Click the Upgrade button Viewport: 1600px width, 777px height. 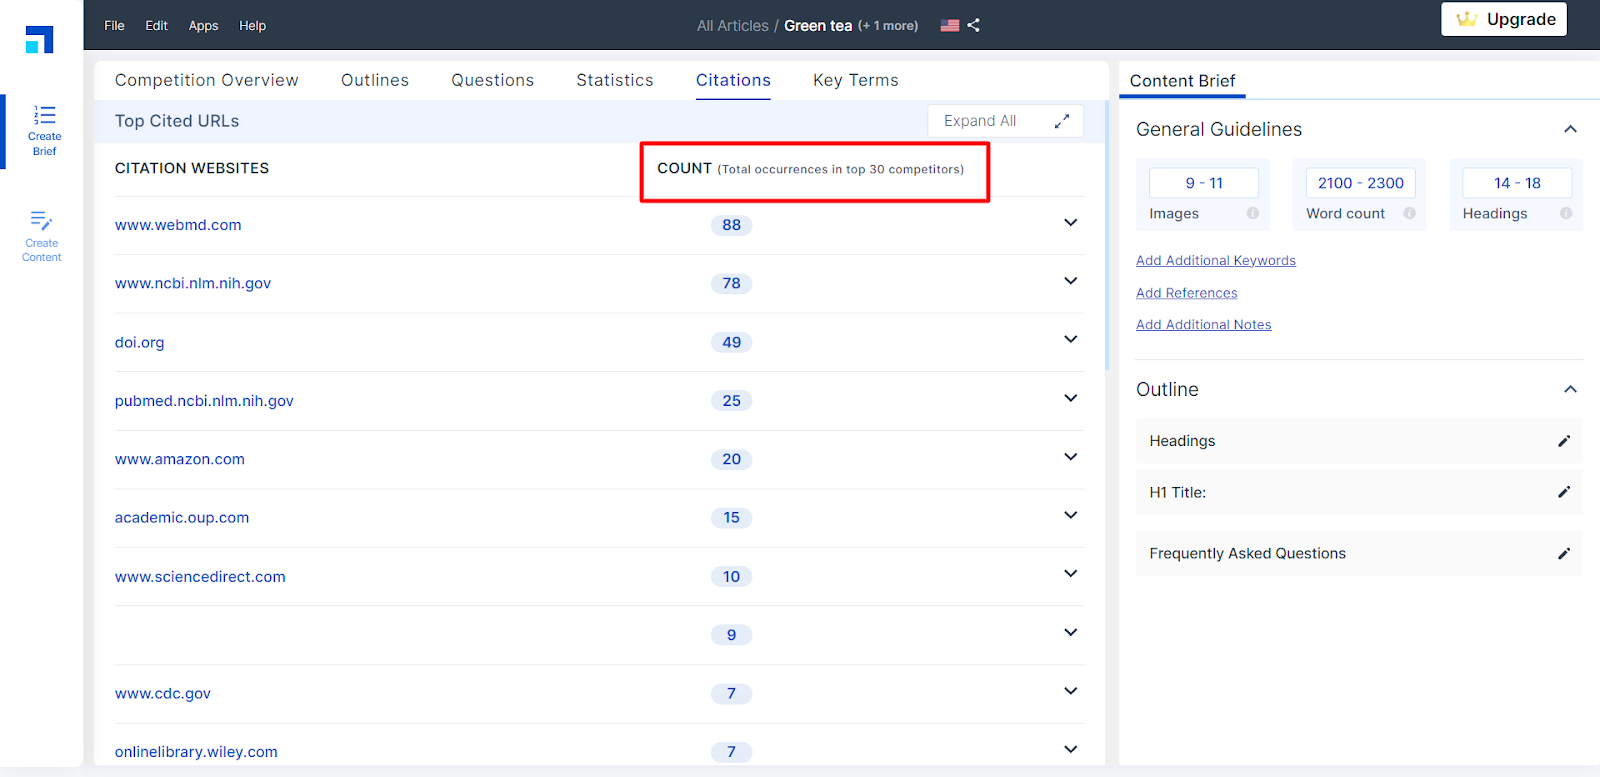click(1503, 19)
